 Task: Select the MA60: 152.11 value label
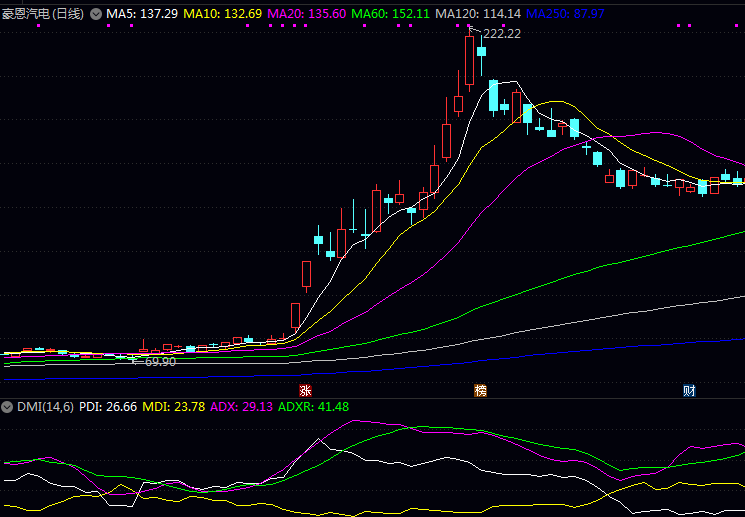tap(390, 14)
